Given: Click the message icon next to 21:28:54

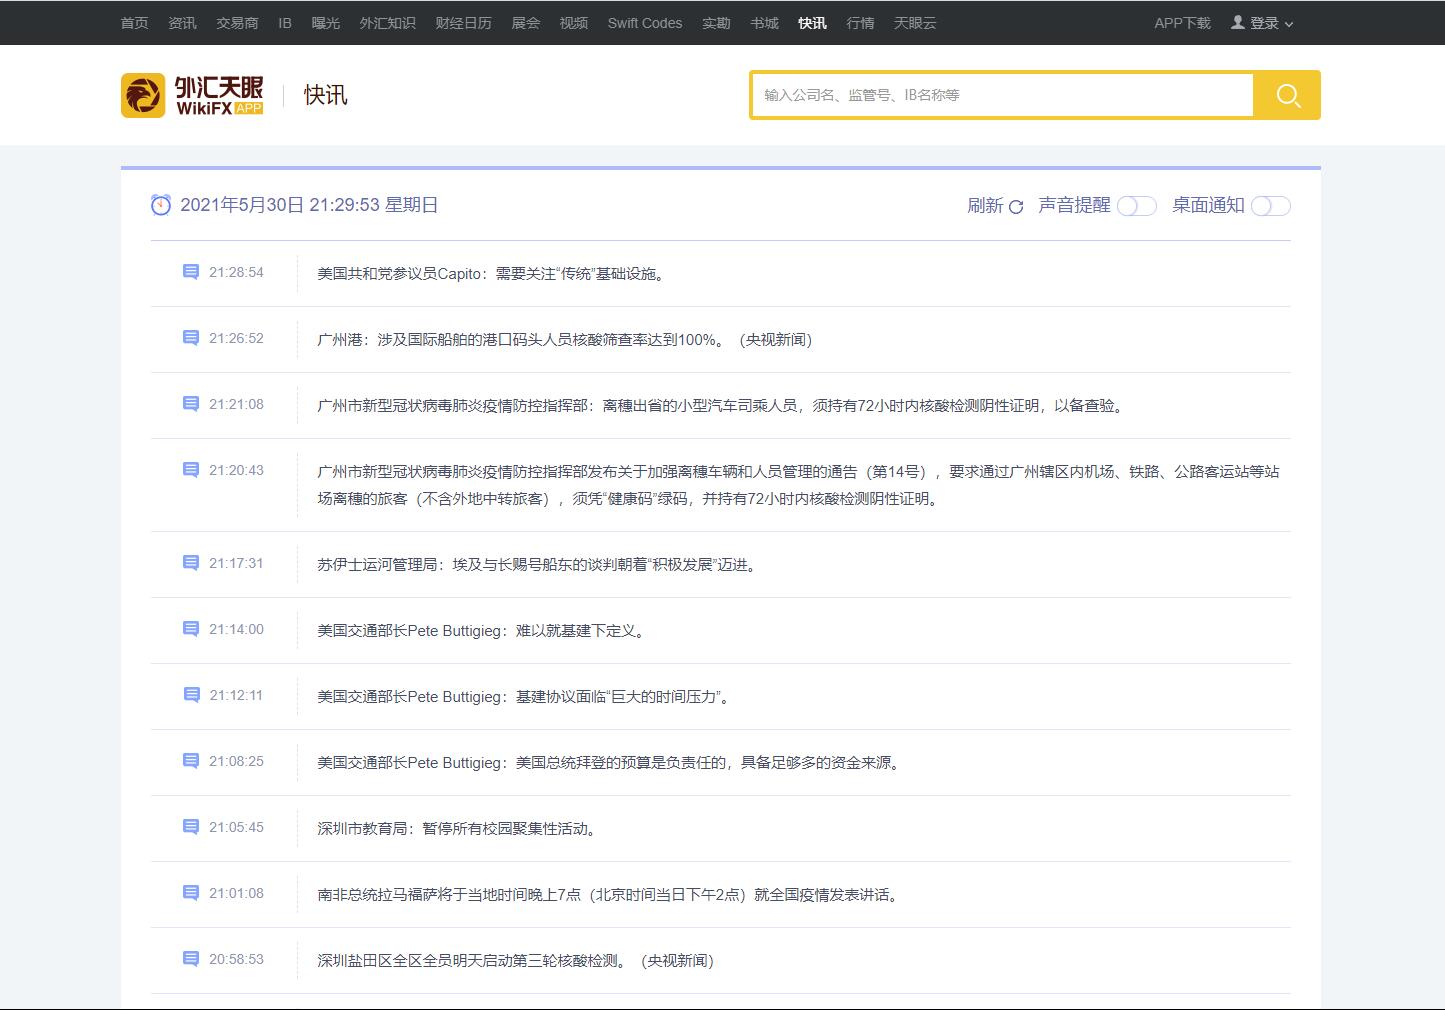Looking at the screenshot, I should tap(191, 272).
